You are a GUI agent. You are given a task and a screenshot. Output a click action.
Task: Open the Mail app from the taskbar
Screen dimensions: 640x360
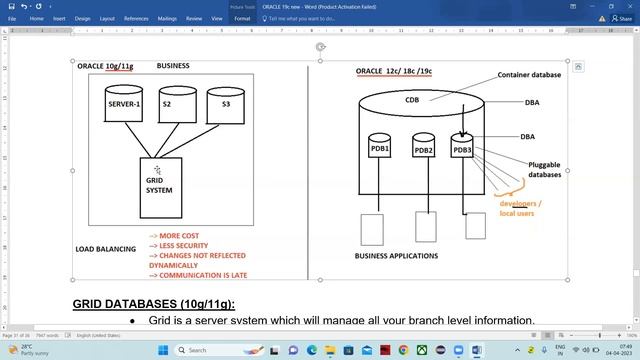[x=367, y=350]
